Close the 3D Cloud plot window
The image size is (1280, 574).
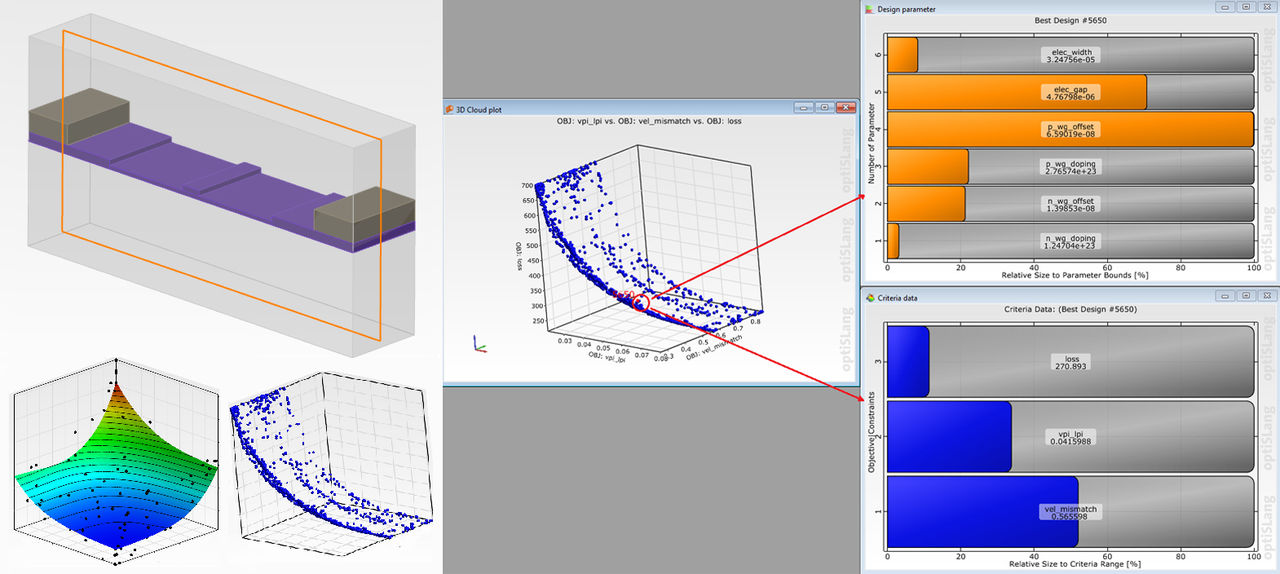(845, 108)
